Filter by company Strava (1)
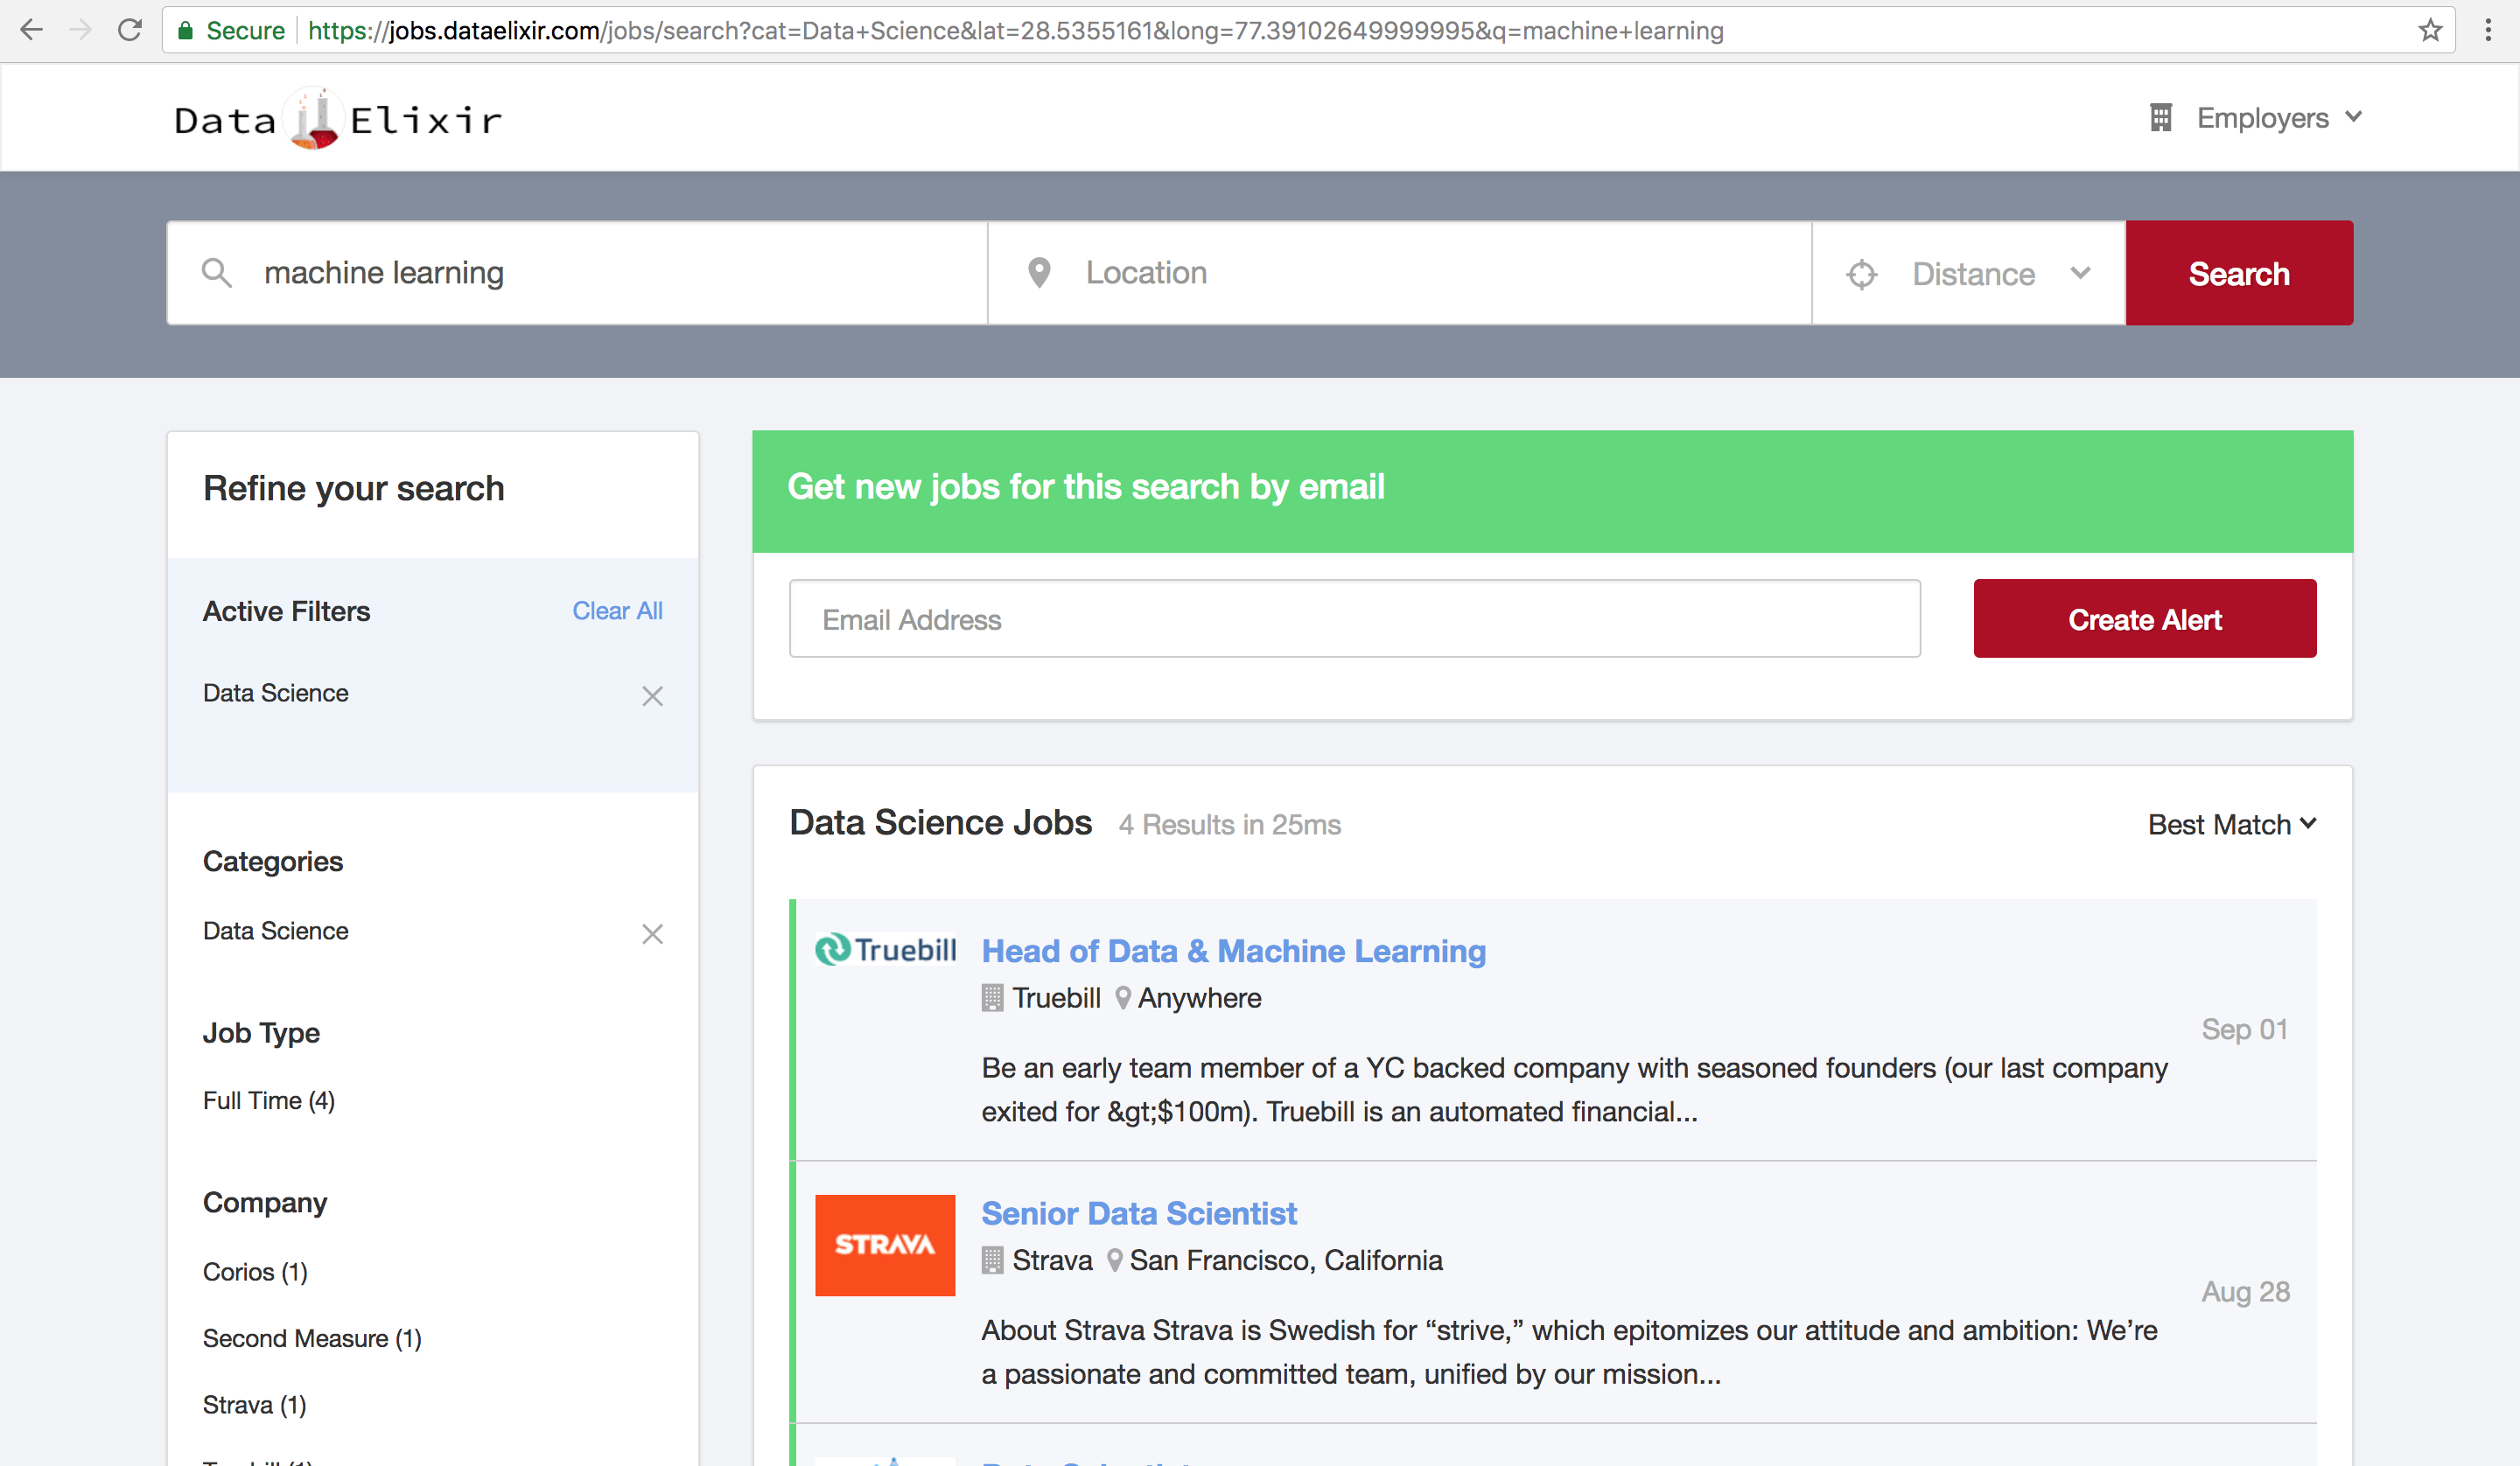The height and width of the screenshot is (1466, 2520). click(254, 1405)
